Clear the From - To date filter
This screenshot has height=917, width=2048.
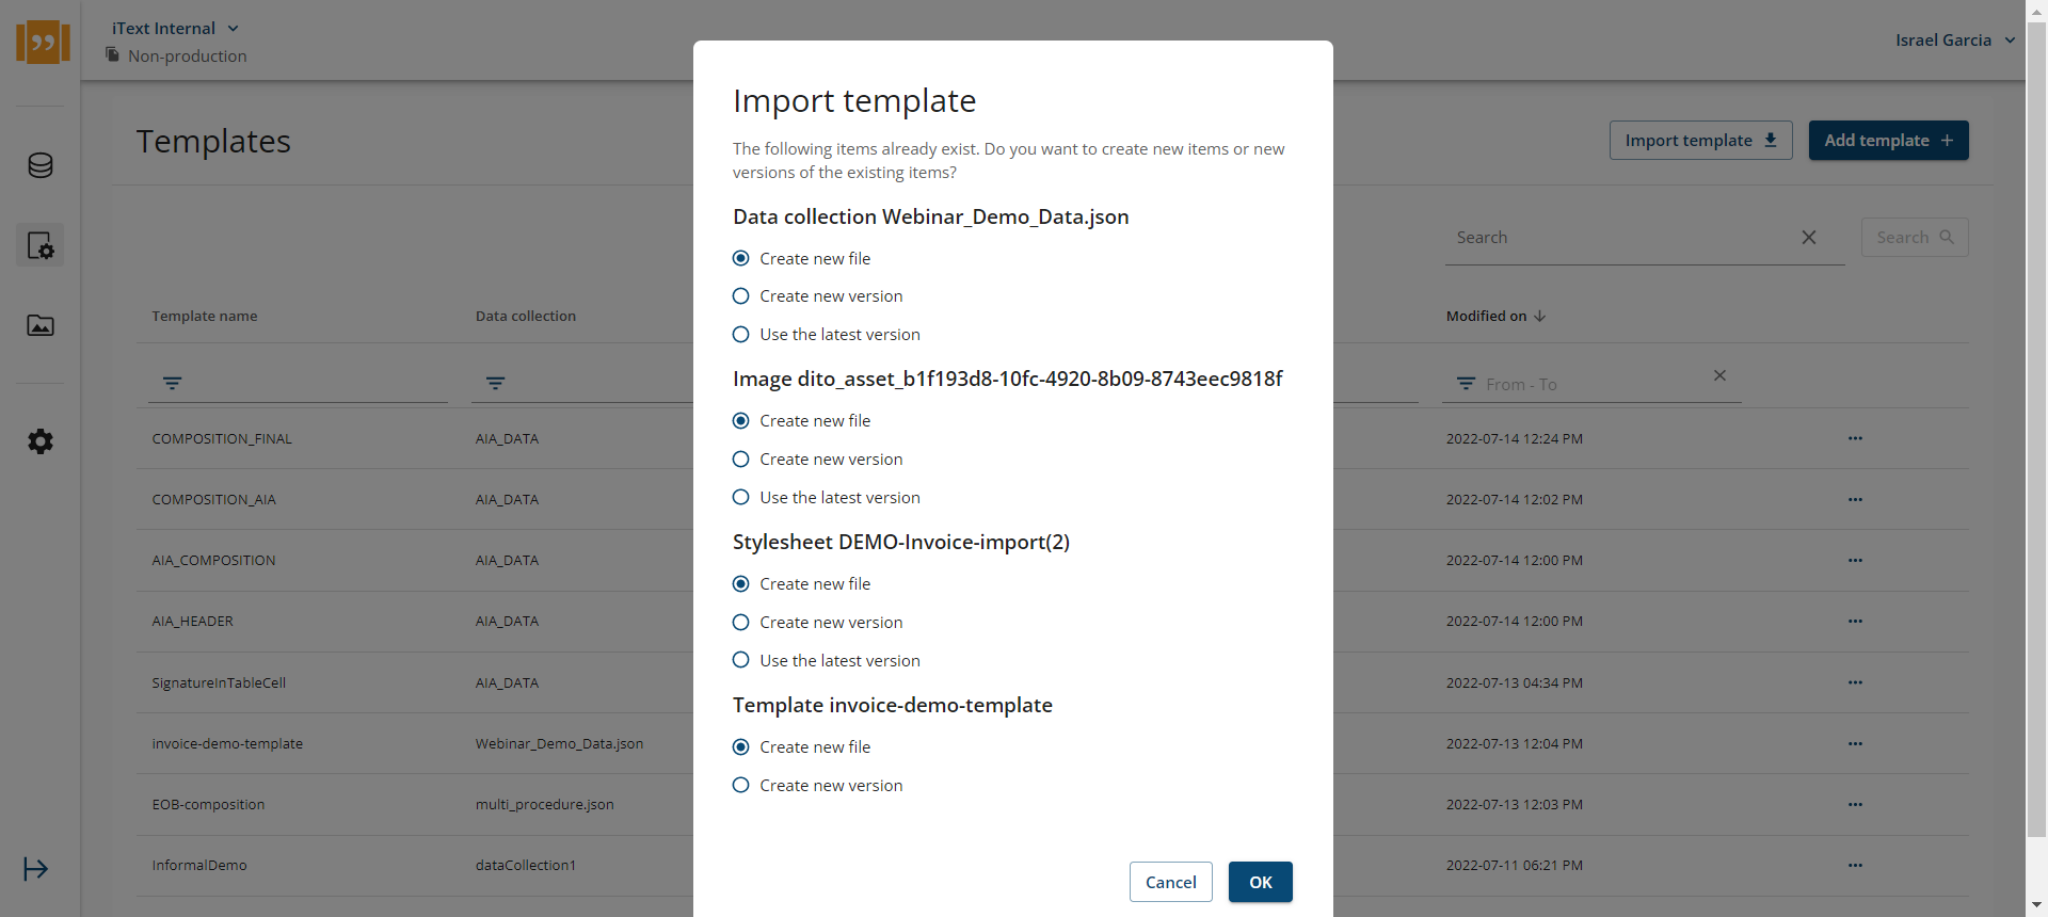(1719, 375)
